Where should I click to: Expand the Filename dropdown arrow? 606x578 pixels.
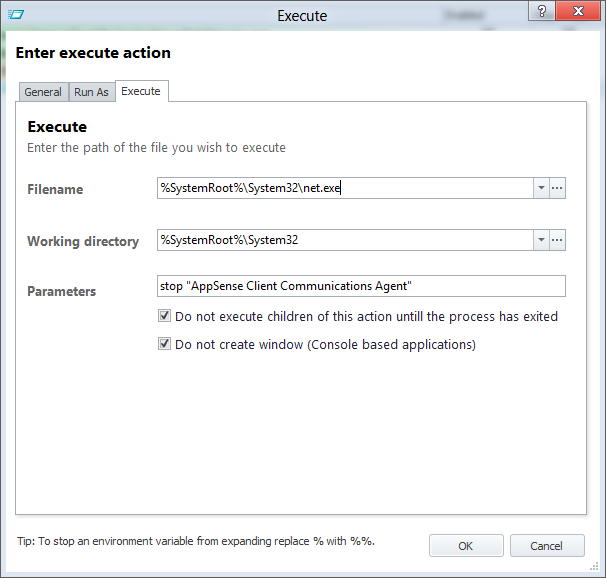(541, 188)
